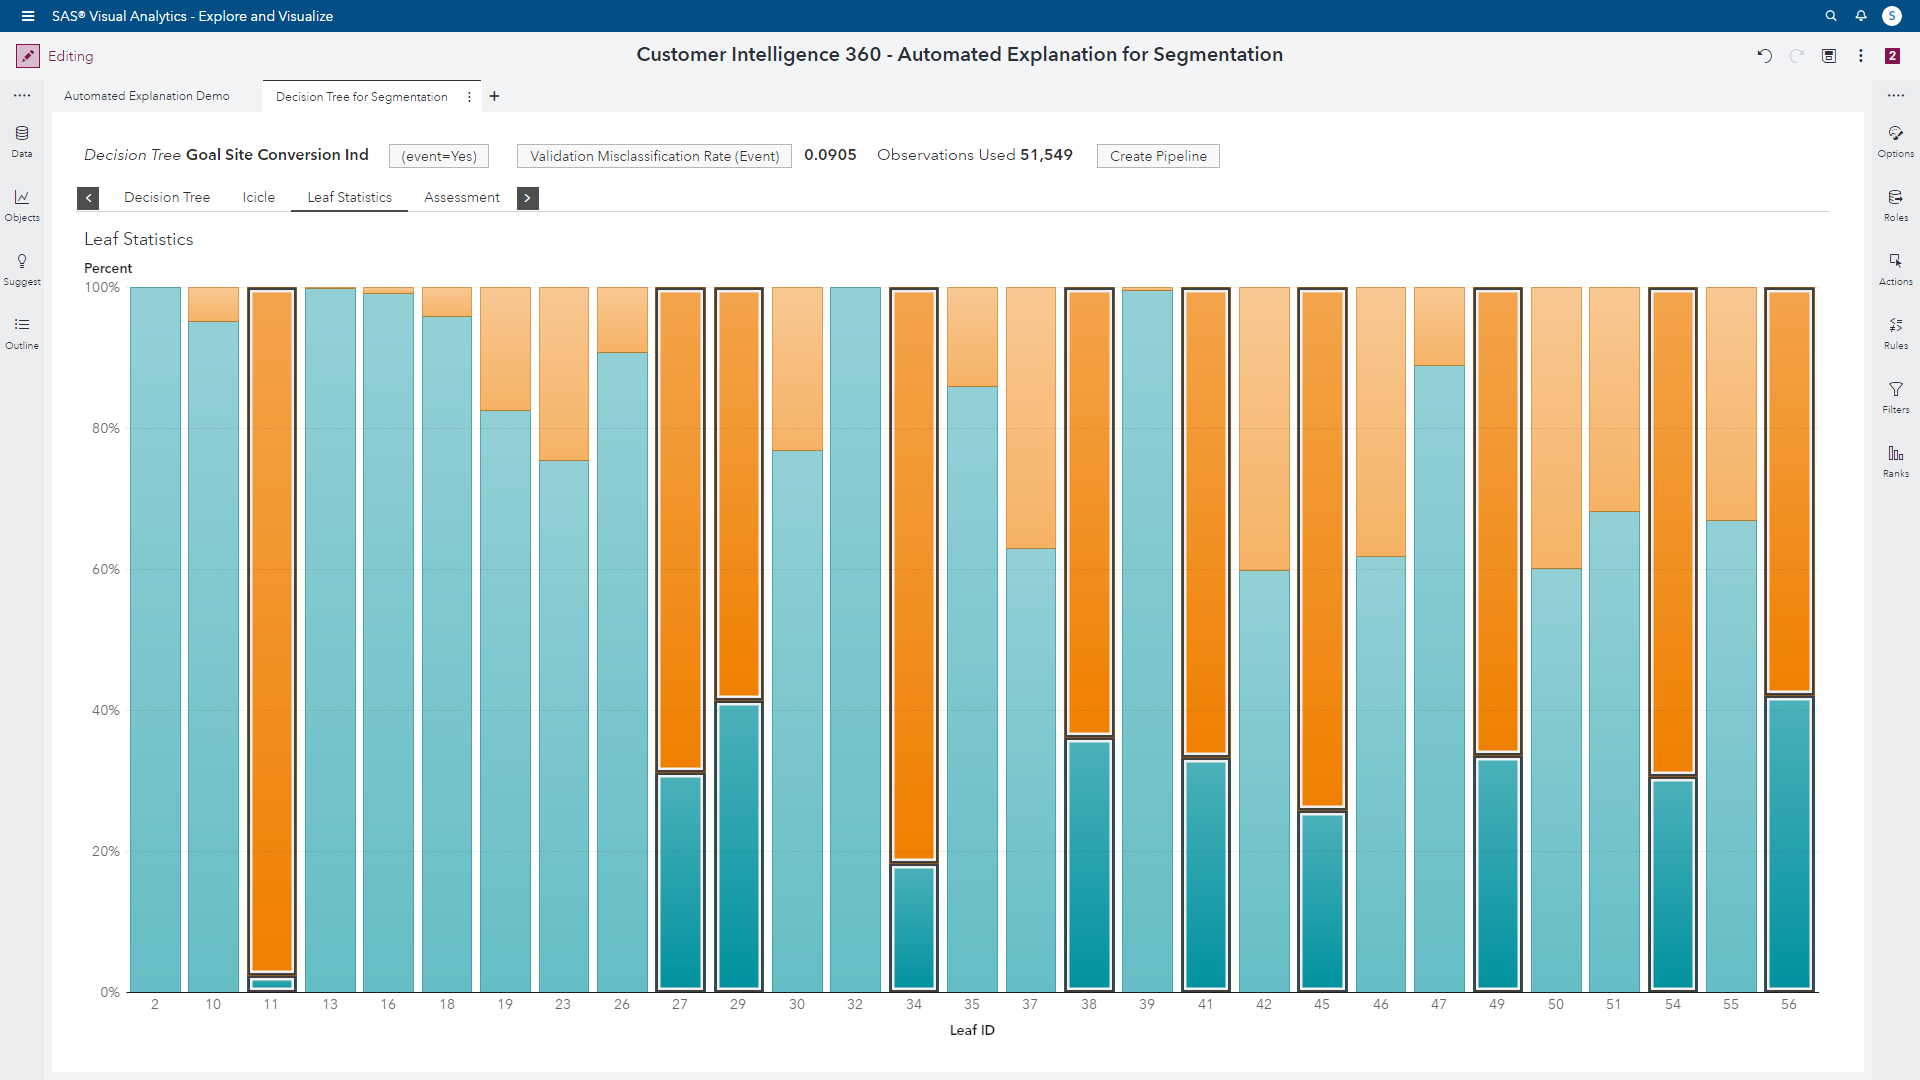Add a new page with plus icon
Screen dimensions: 1920x1080
click(x=494, y=97)
